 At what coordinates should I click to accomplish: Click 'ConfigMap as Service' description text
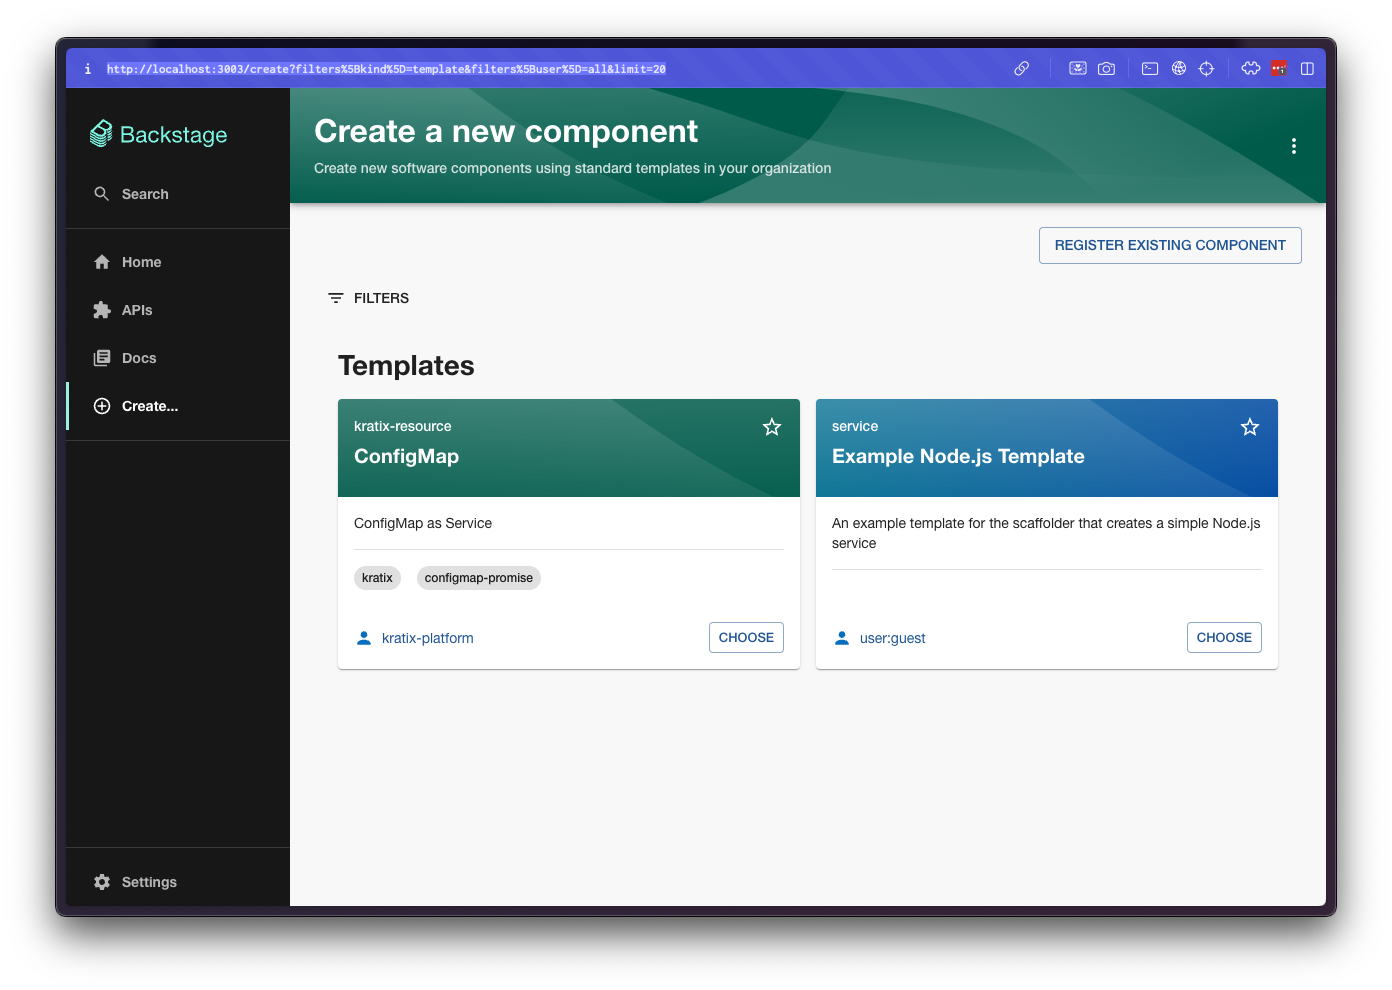tap(423, 523)
